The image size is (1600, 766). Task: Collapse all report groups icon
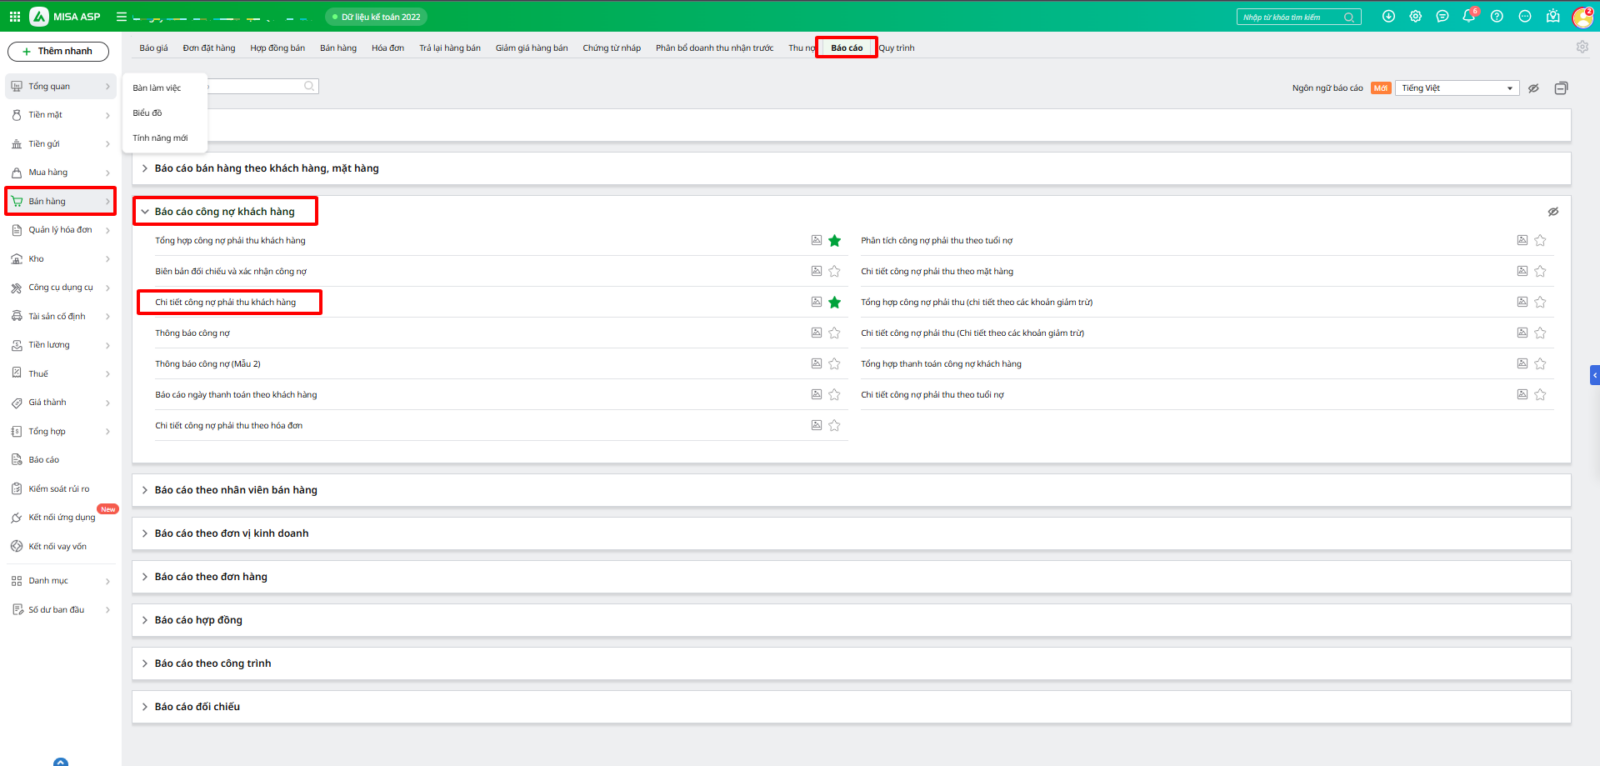(1561, 88)
